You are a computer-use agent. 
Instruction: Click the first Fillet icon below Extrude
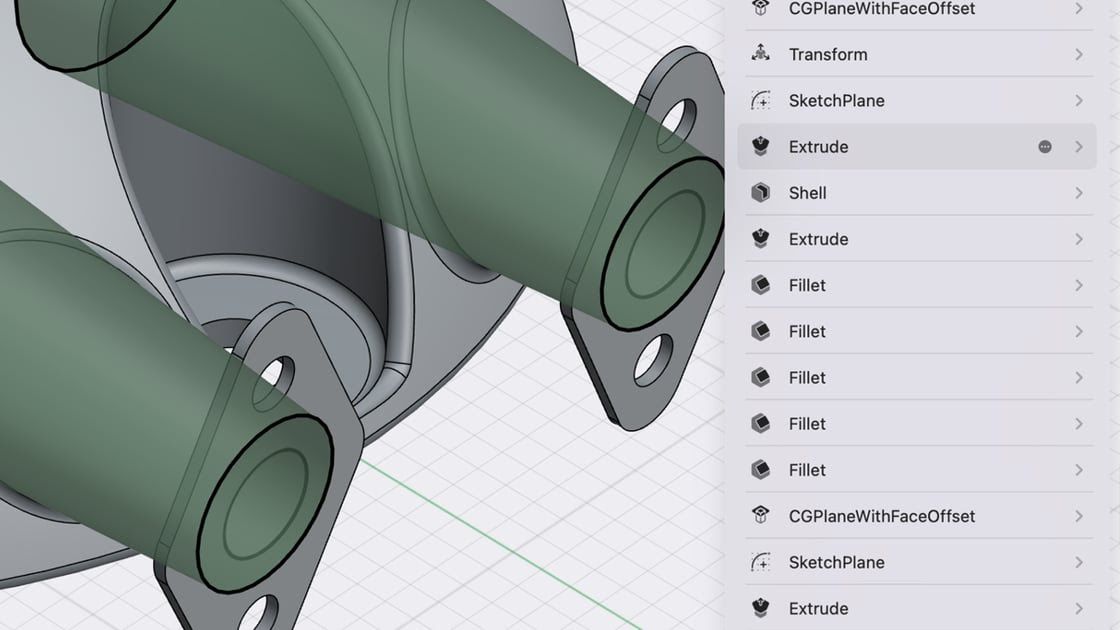[760, 285]
